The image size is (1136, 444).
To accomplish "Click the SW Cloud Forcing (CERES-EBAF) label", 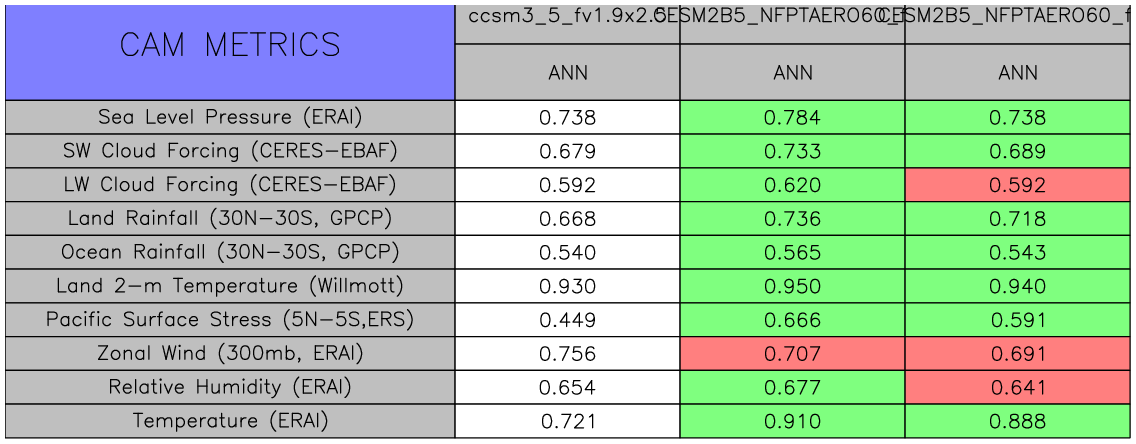I will [x=230, y=151].
